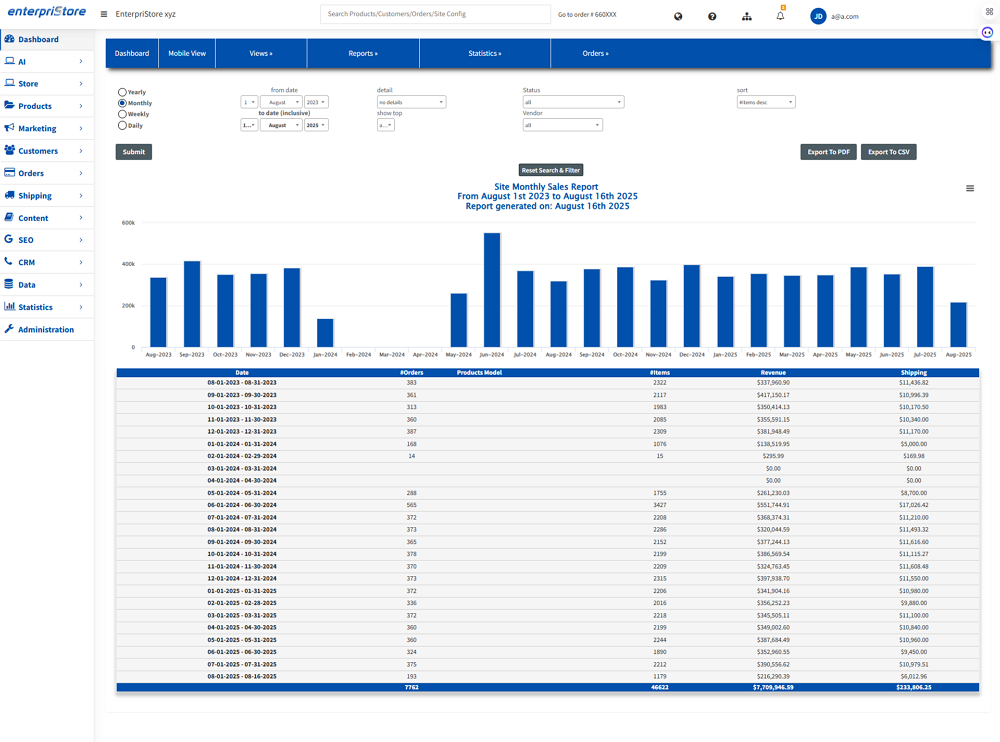
Task: Open the chat bot assistant icon
Action: [987, 33]
